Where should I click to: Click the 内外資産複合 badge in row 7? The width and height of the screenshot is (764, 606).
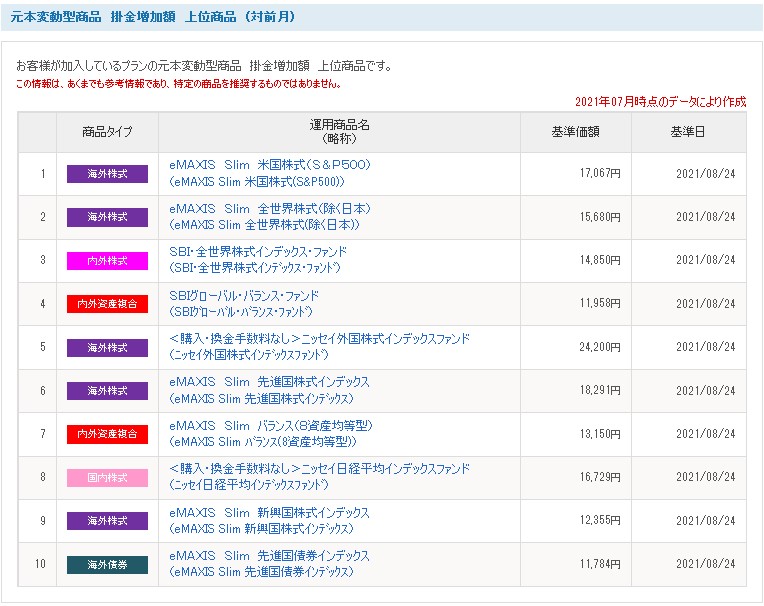pyautogui.click(x=107, y=434)
